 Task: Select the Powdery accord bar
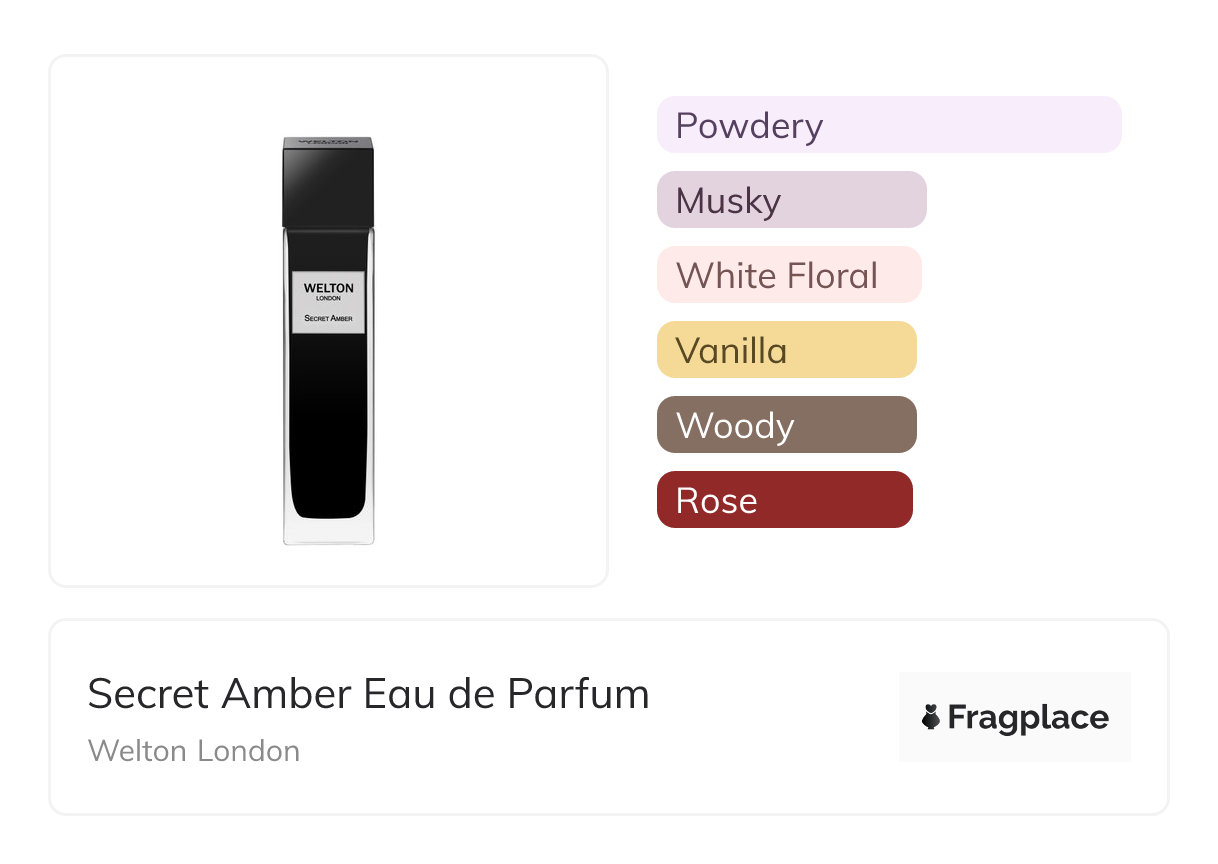pyautogui.click(x=888, y=125)
